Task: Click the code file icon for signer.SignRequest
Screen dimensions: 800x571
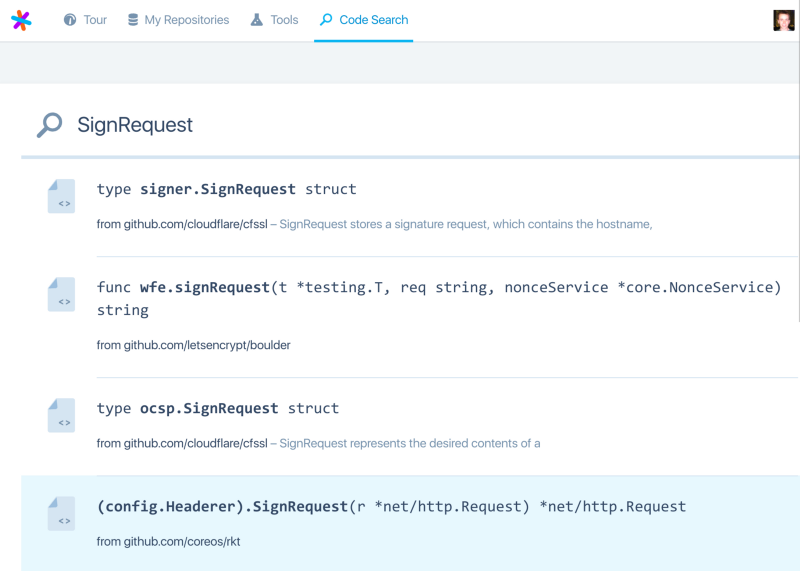Action: pyautogui.click(x=61, y=196)
